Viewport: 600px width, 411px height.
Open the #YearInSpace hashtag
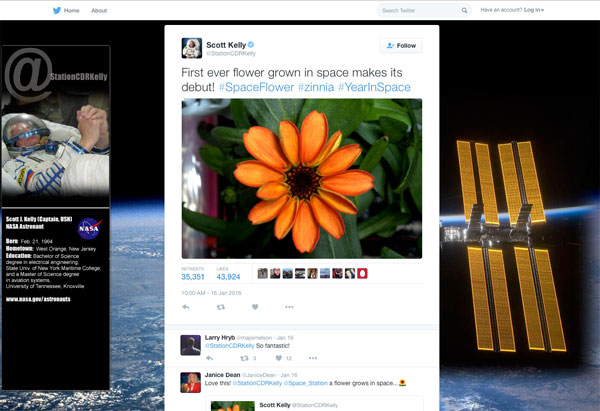point(374,87)
